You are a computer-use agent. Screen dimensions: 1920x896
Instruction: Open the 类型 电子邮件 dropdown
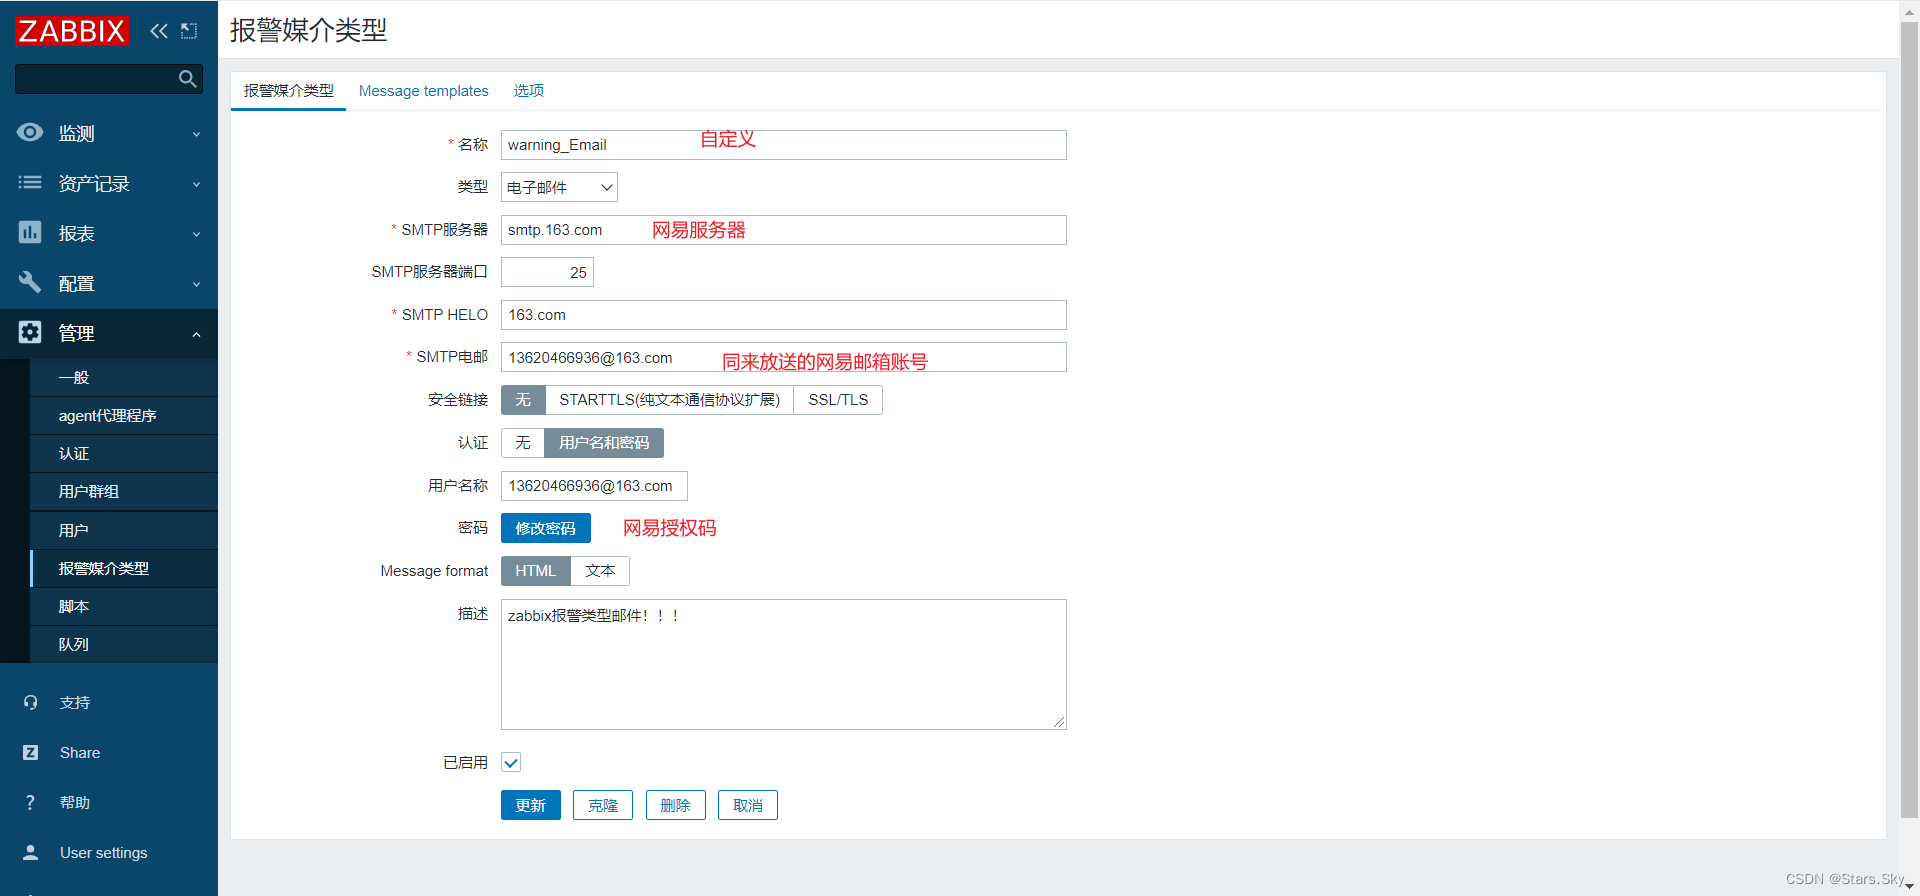559,187
